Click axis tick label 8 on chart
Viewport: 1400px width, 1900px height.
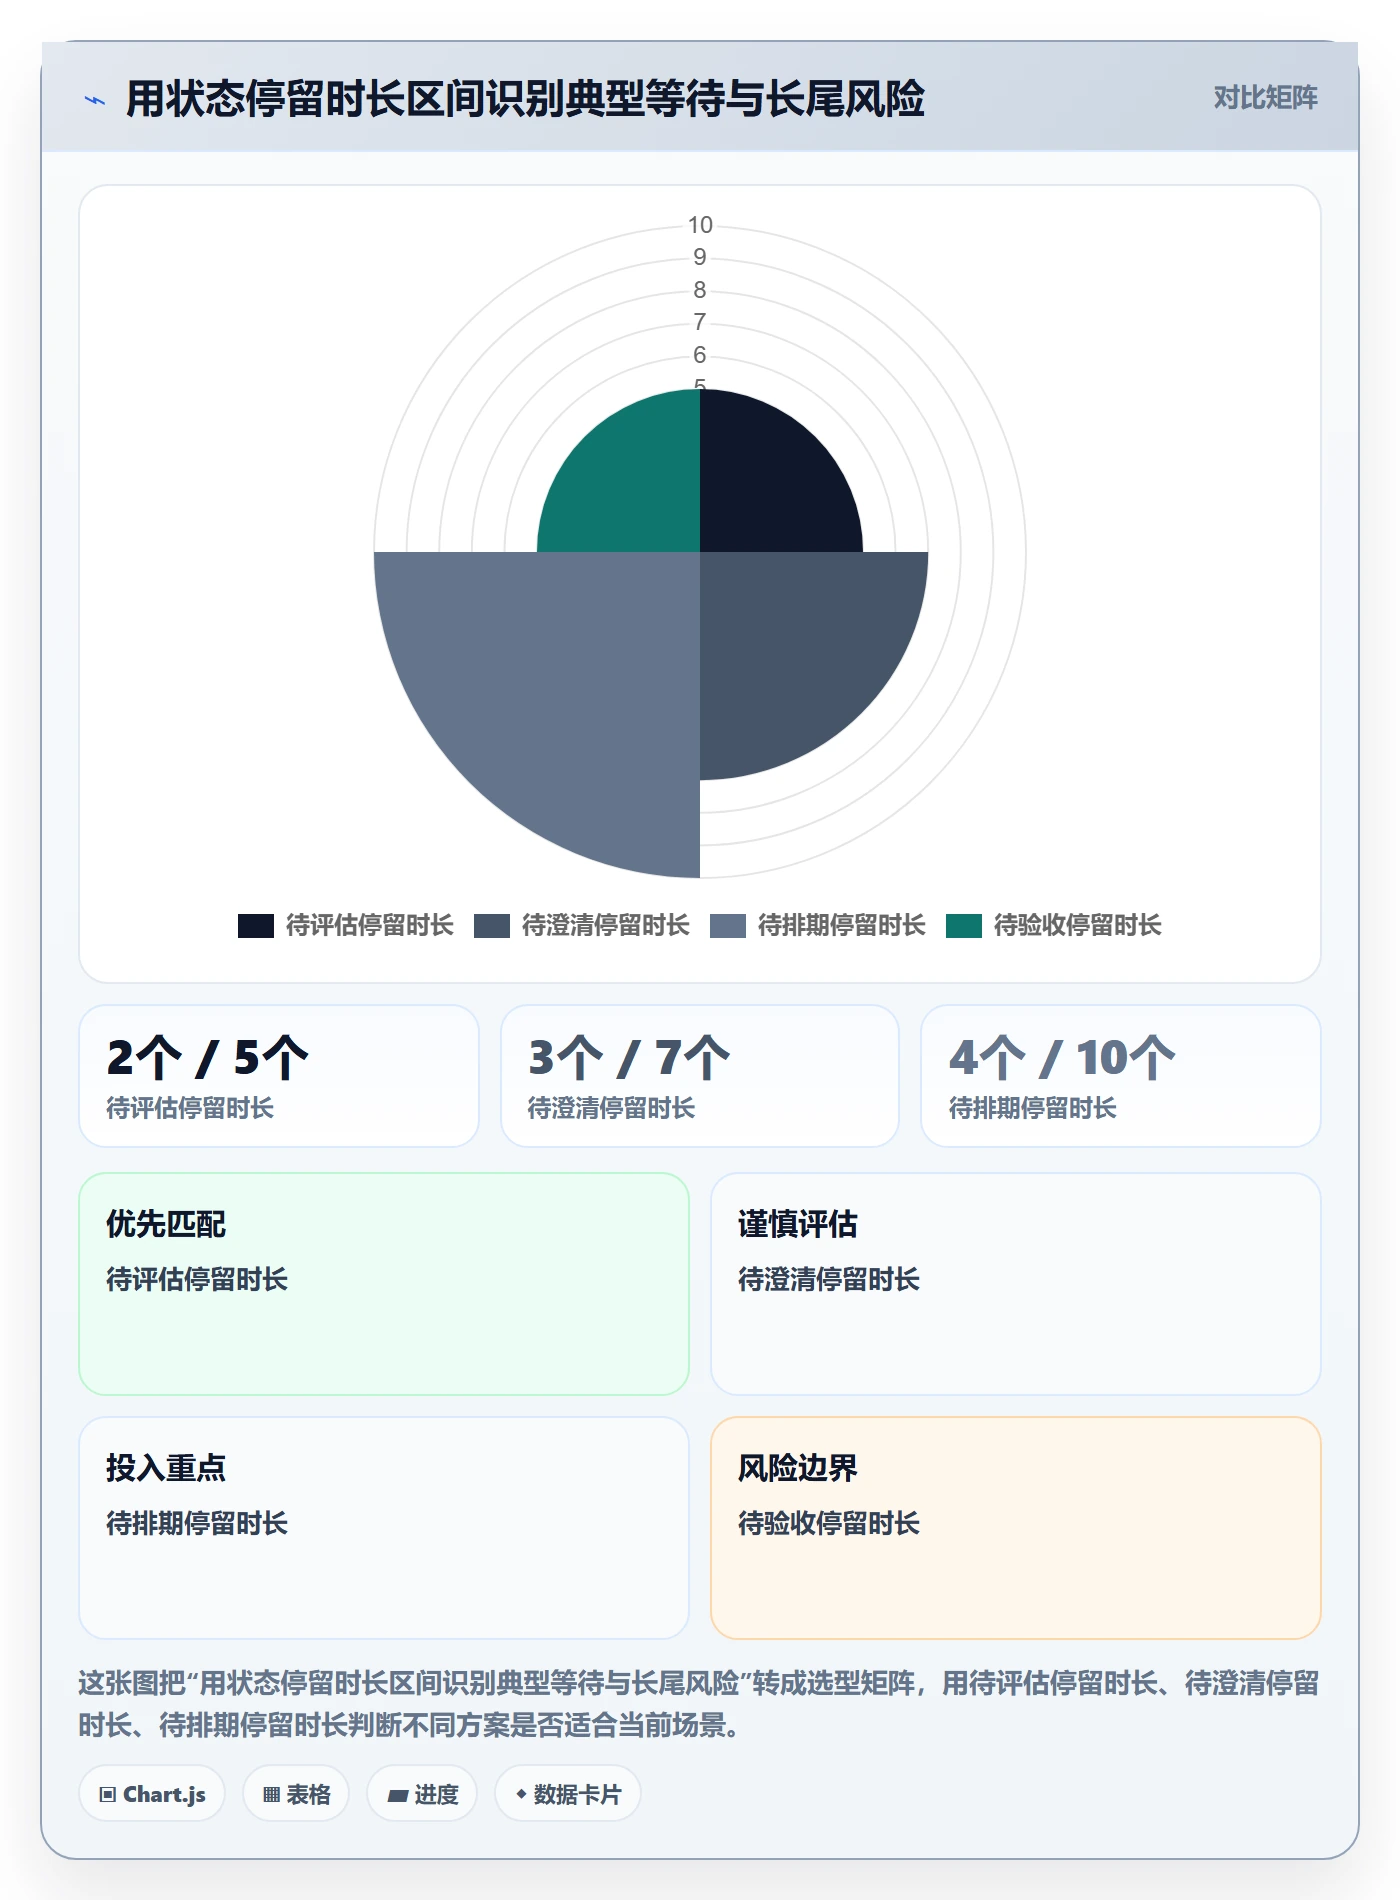click(700, 290)
